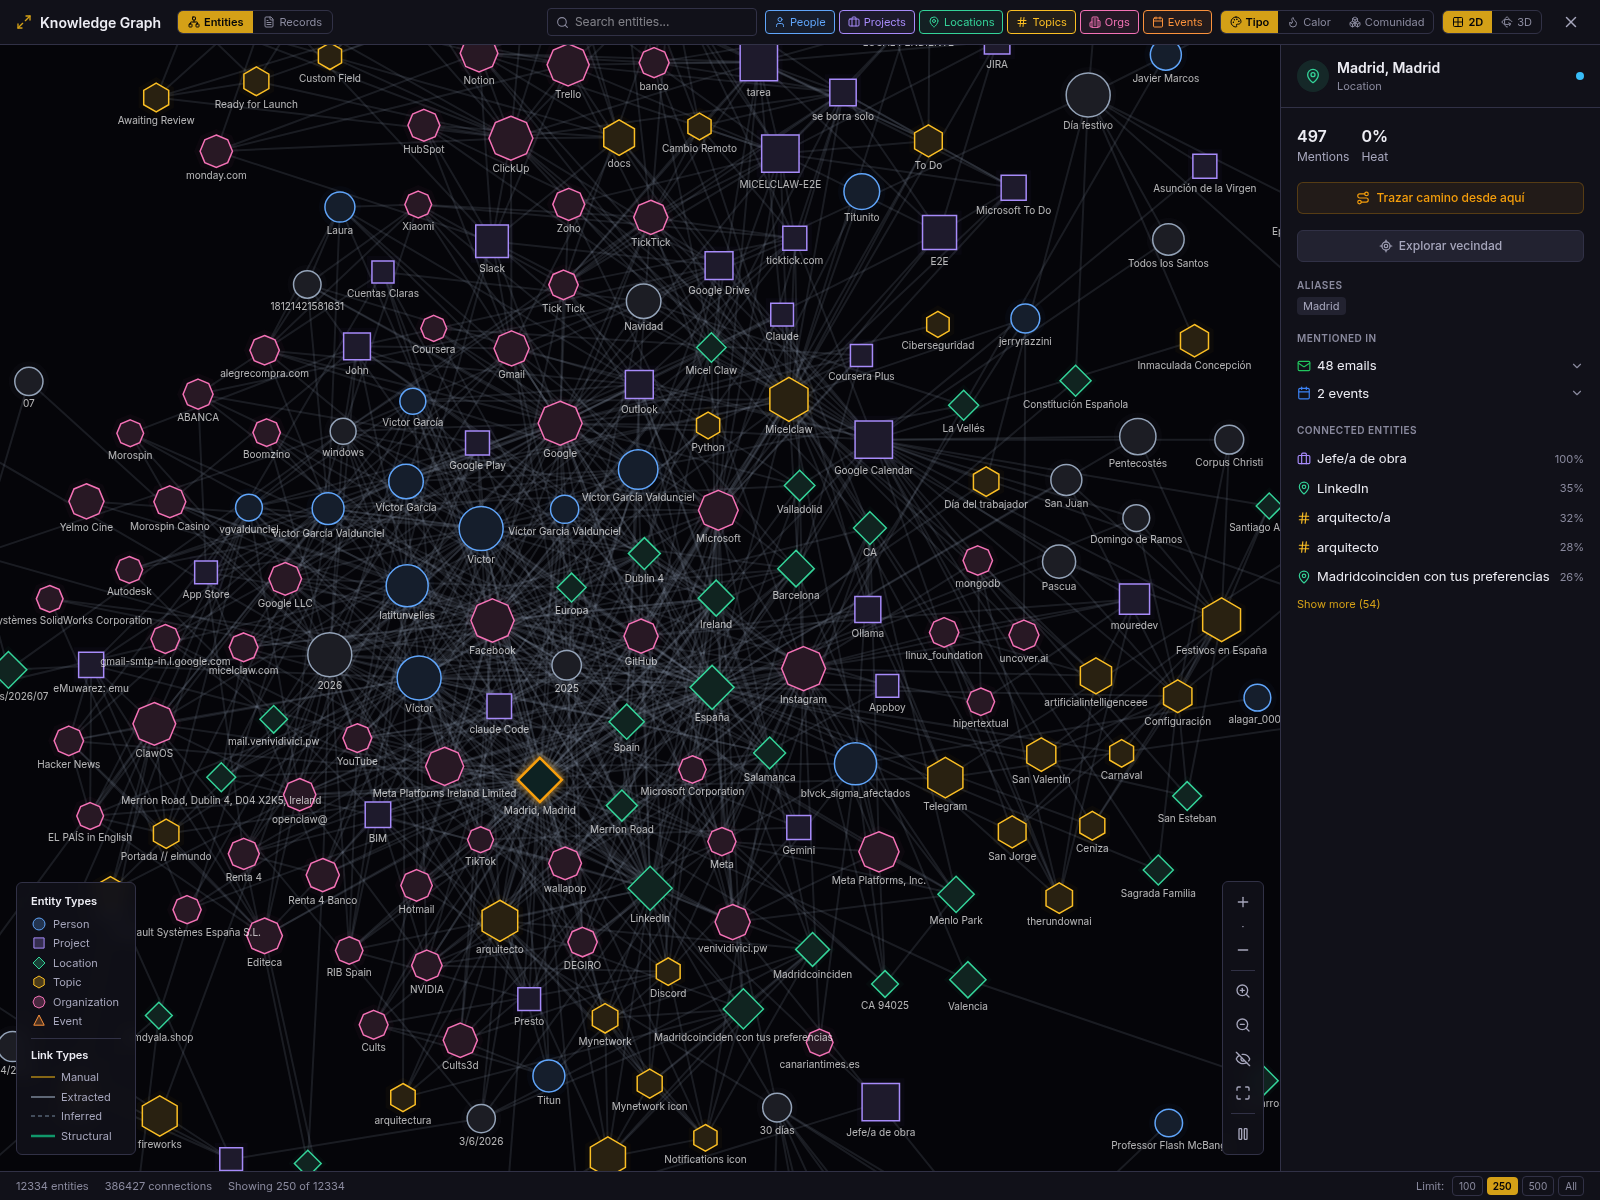Click the expand icon beside Knowledge Graph title
The width and height of the screenshot is (1600, 1200).
pyautogui.click(x=24, y=22)
